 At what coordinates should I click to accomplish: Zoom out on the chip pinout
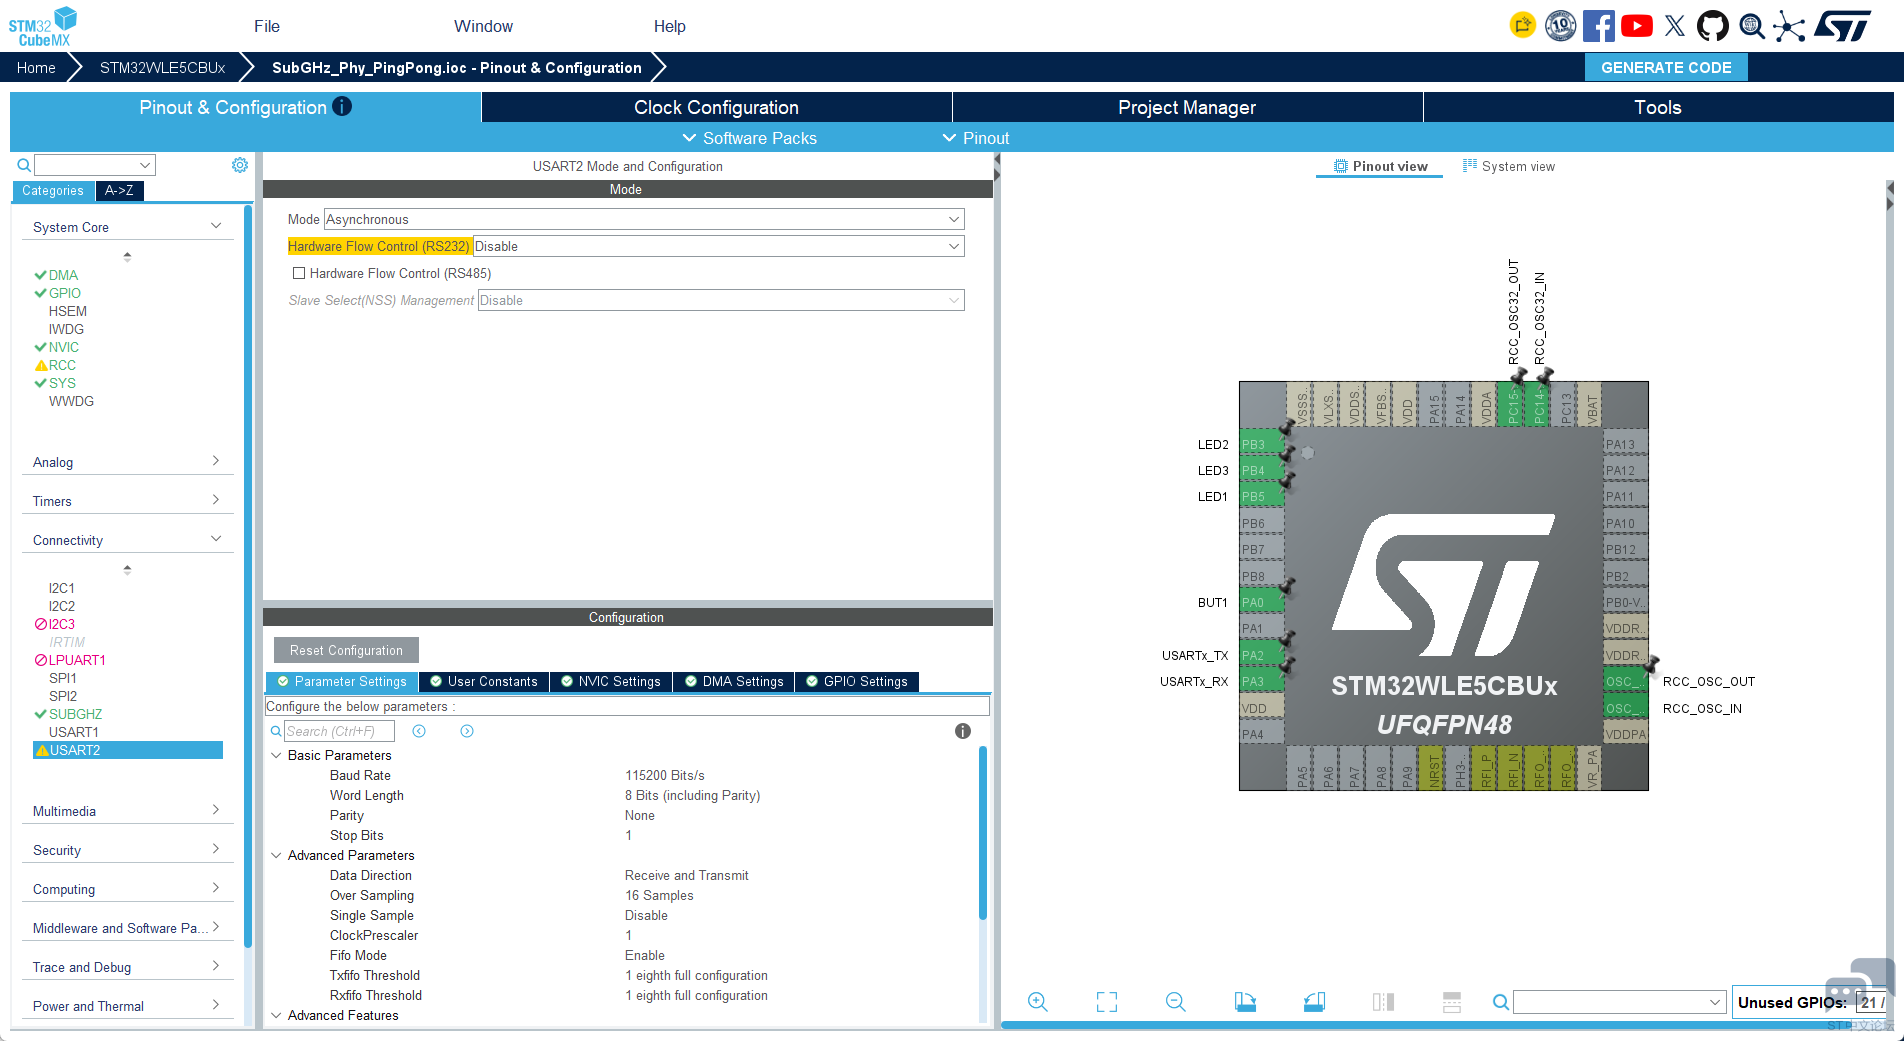click(x=1176, y=1002)
